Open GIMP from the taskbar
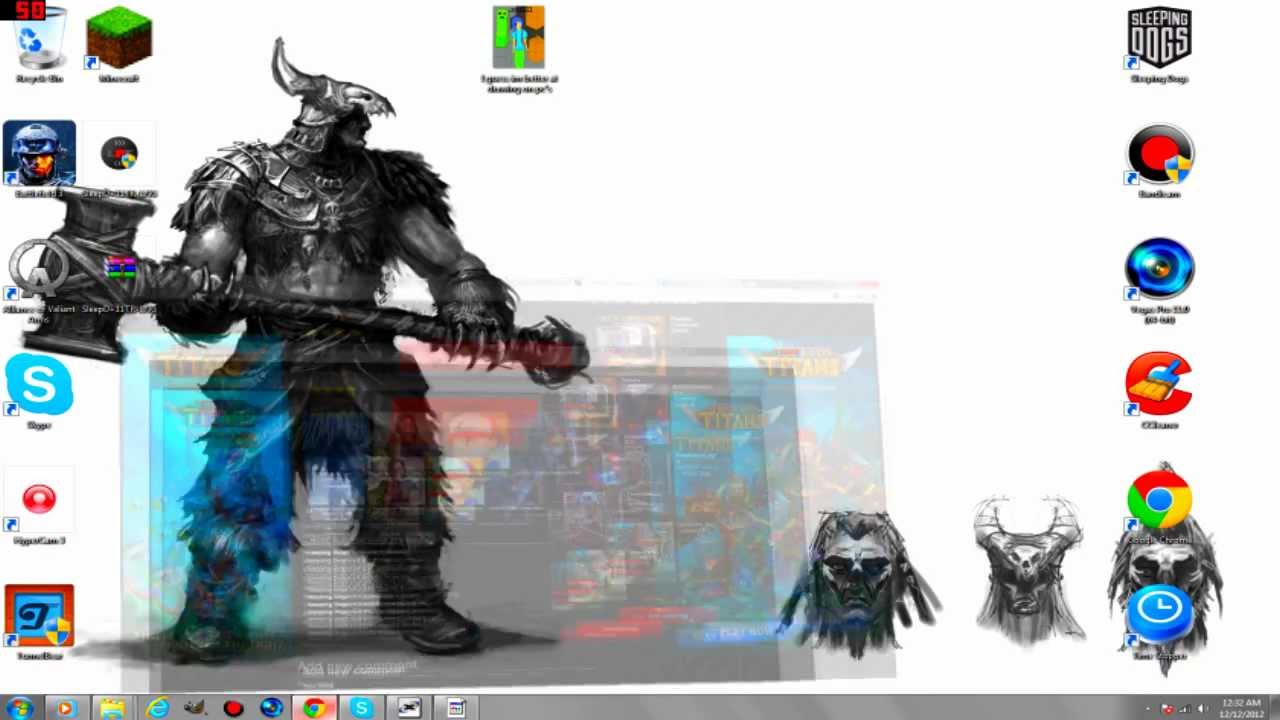 tap(195, 708)
